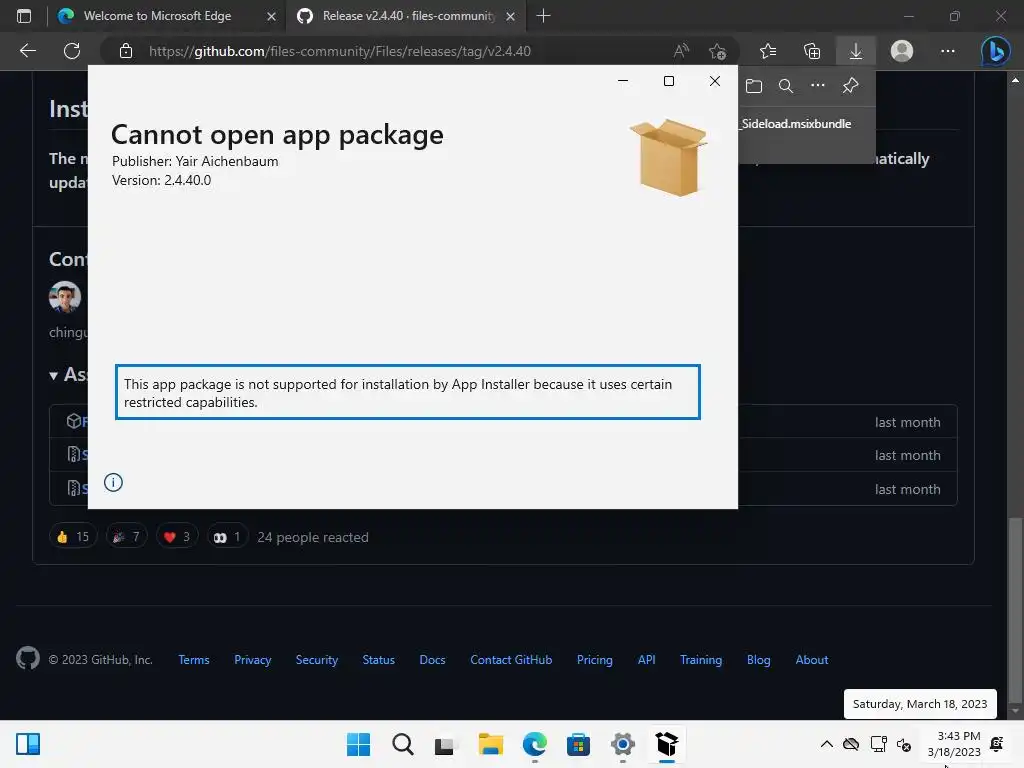Maximize the App Installer dialog
Image resolution: width=1024 pixels, height=768 pixels.
[x=669, y=81]
